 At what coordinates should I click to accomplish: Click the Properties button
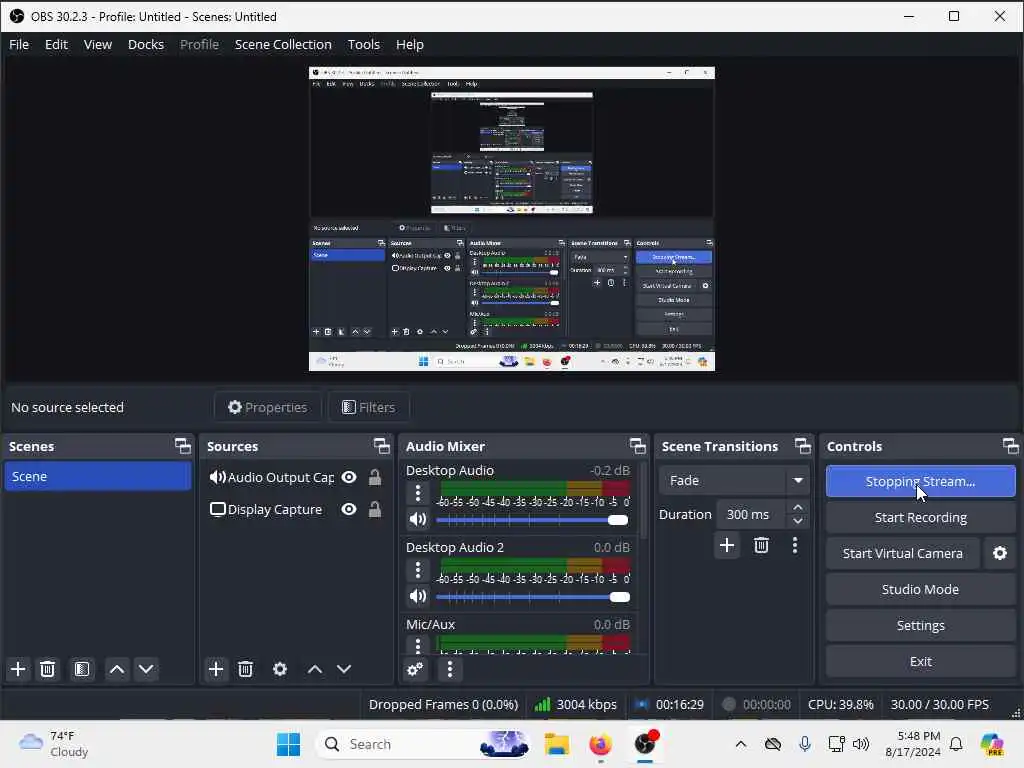point(268,407)
